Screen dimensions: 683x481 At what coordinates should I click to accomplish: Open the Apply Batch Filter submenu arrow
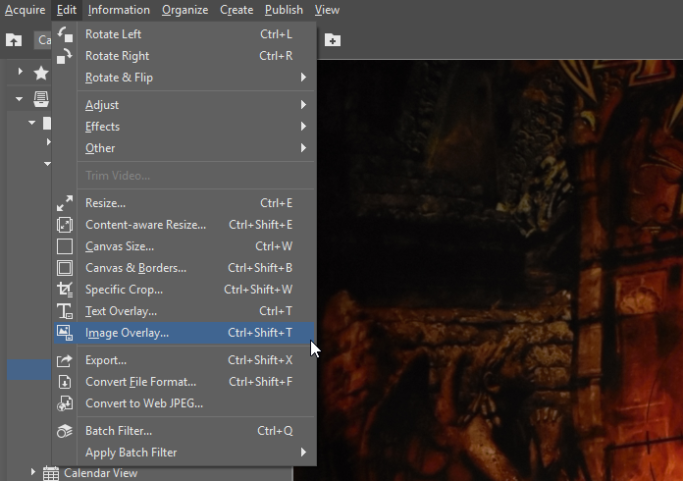click(x=303, y=452)
